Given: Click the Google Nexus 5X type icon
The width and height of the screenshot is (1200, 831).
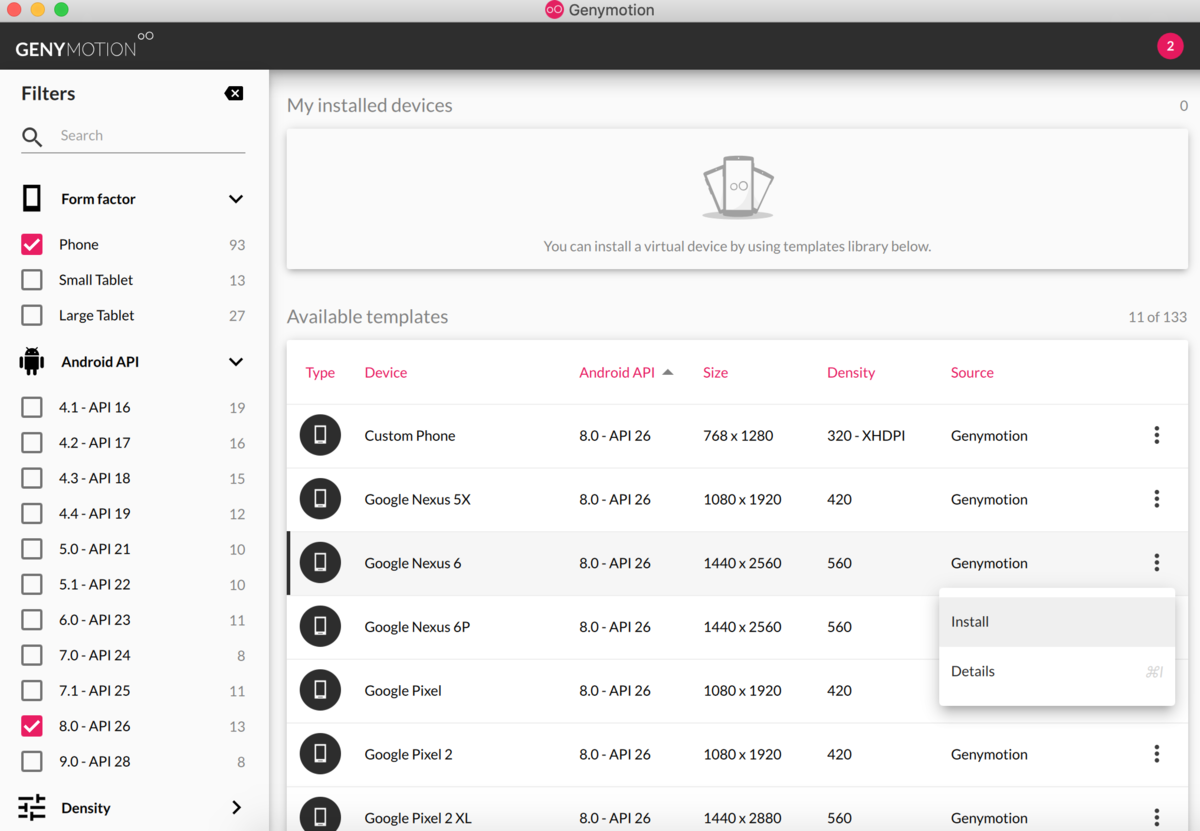Looking at the screenshot, I should coord(320,499).
